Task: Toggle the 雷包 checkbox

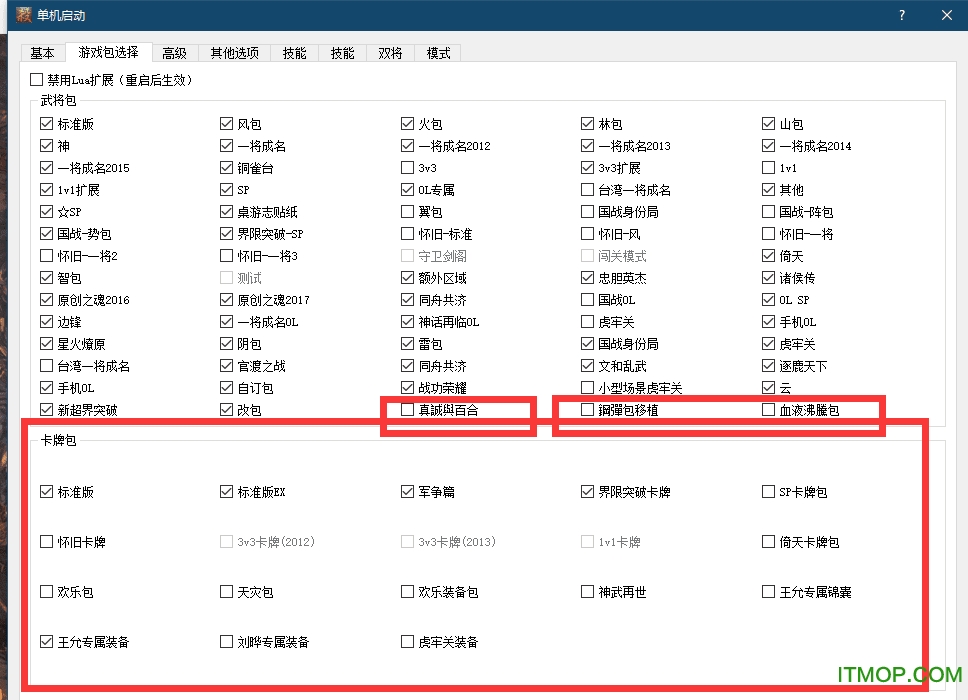Action: pyautogui.click(x=407, y=344)
